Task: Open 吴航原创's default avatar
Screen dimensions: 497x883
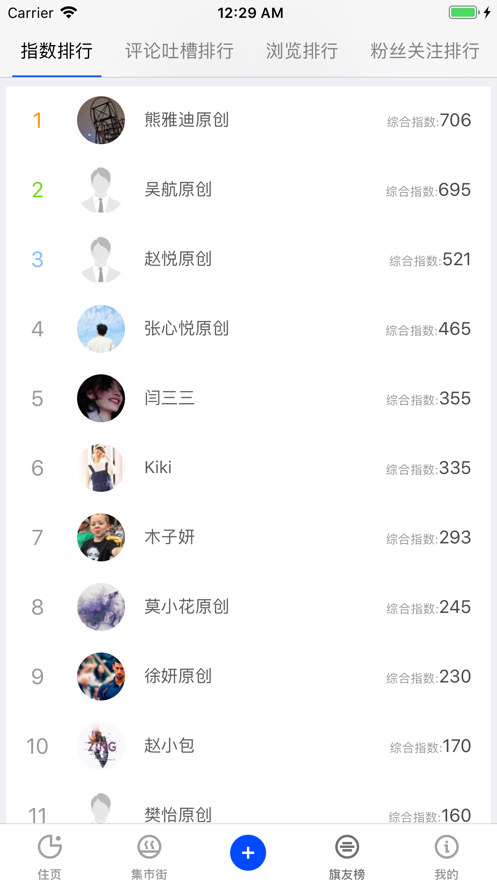Action: (101, 190)
